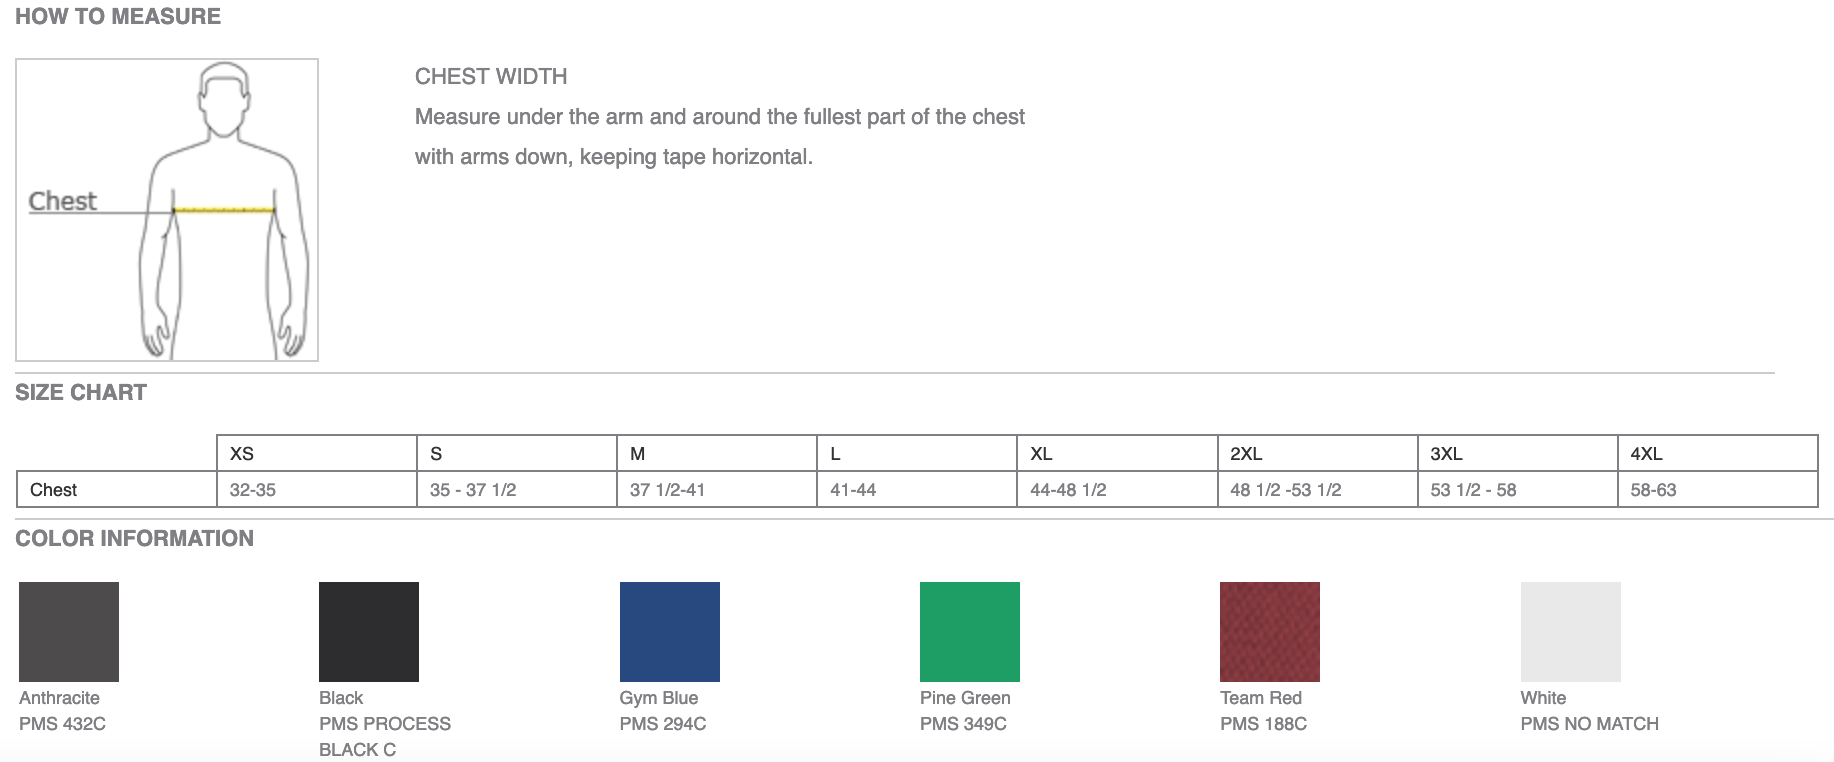This screenshot has height=762, width=1834.
Task: Click the 2XL size header cell
Action: pyautogui.click(x=1318, y=453)
